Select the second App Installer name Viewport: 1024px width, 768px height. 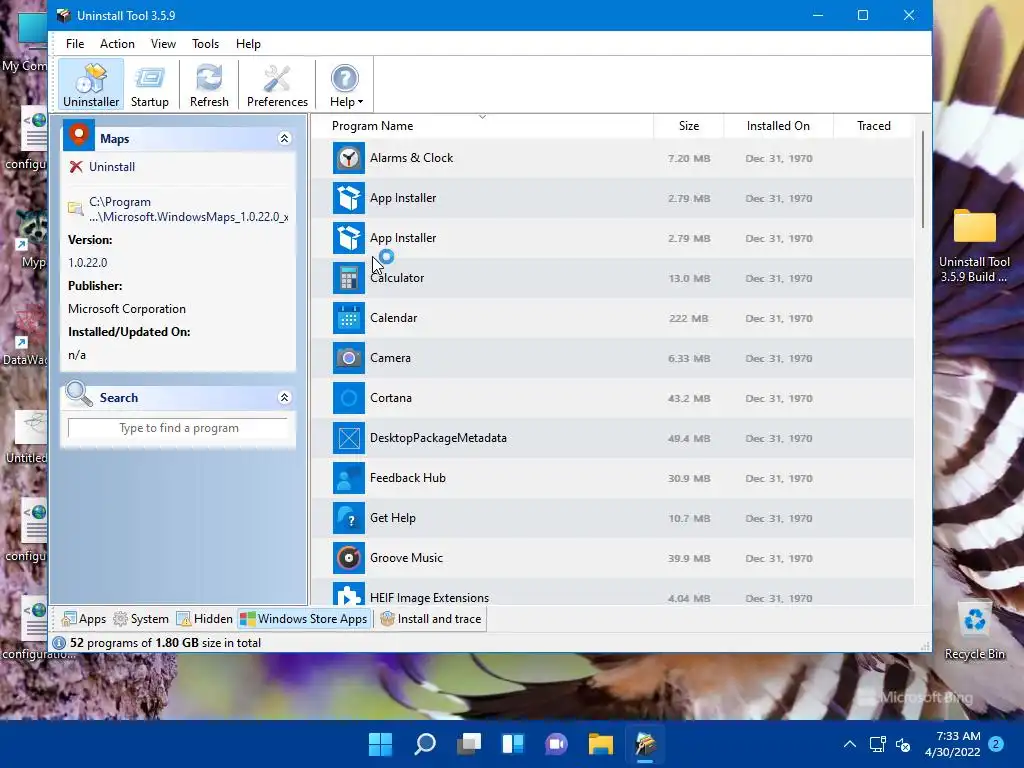point(403,238)
